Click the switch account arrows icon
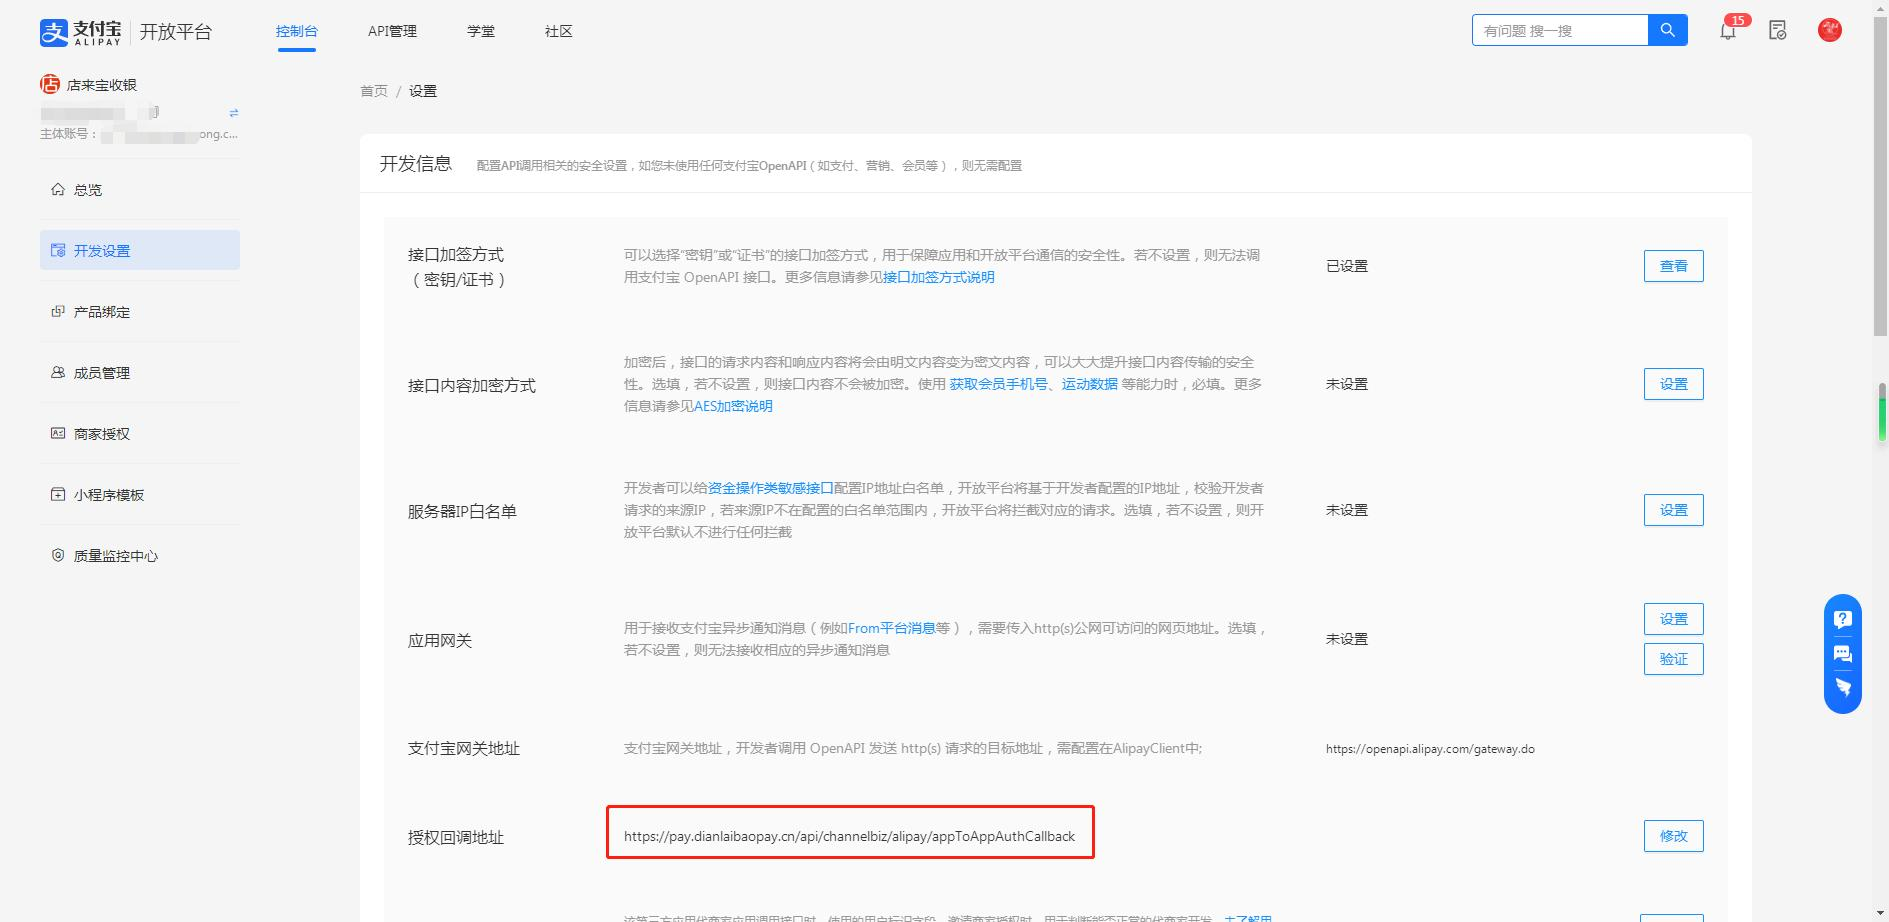 234,113
